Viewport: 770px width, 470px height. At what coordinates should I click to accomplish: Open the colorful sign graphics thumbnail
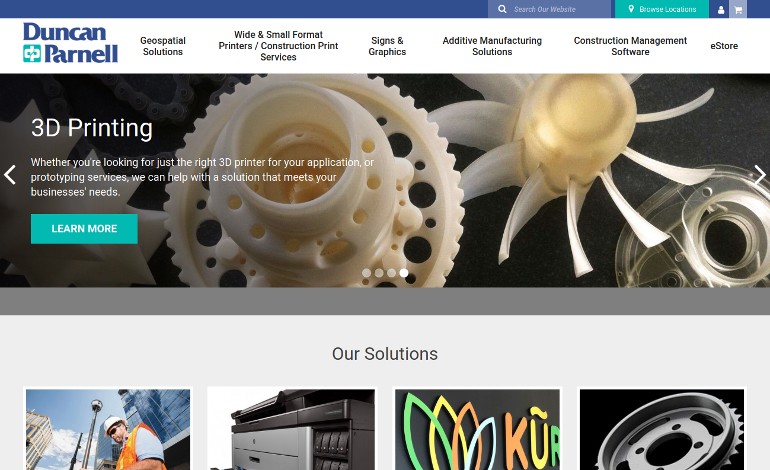coord(477,429)
